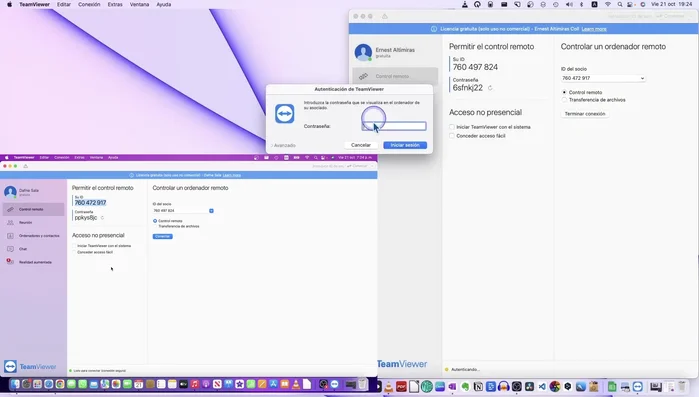Enable Conceder acceso fácil in Ernest's window

tap(452, 136)
